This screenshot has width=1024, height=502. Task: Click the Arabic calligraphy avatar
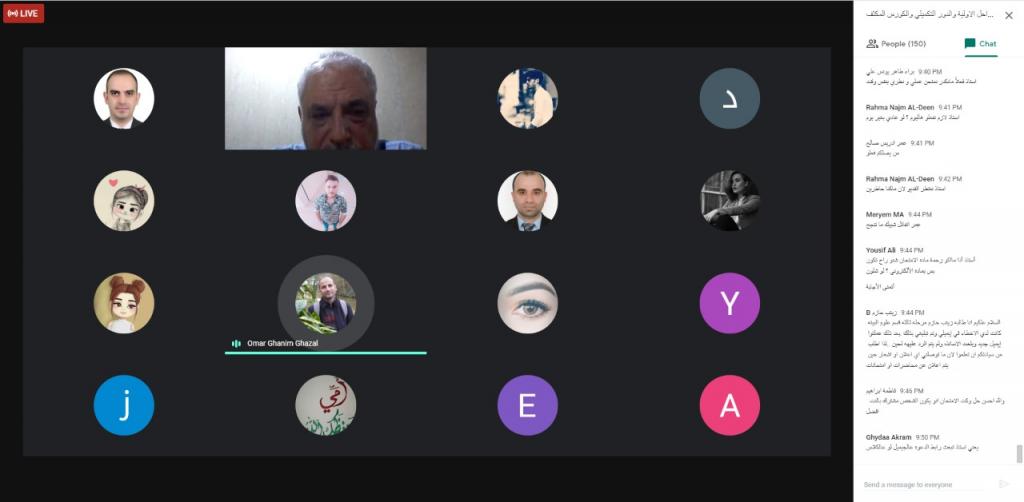click(326, 405)
